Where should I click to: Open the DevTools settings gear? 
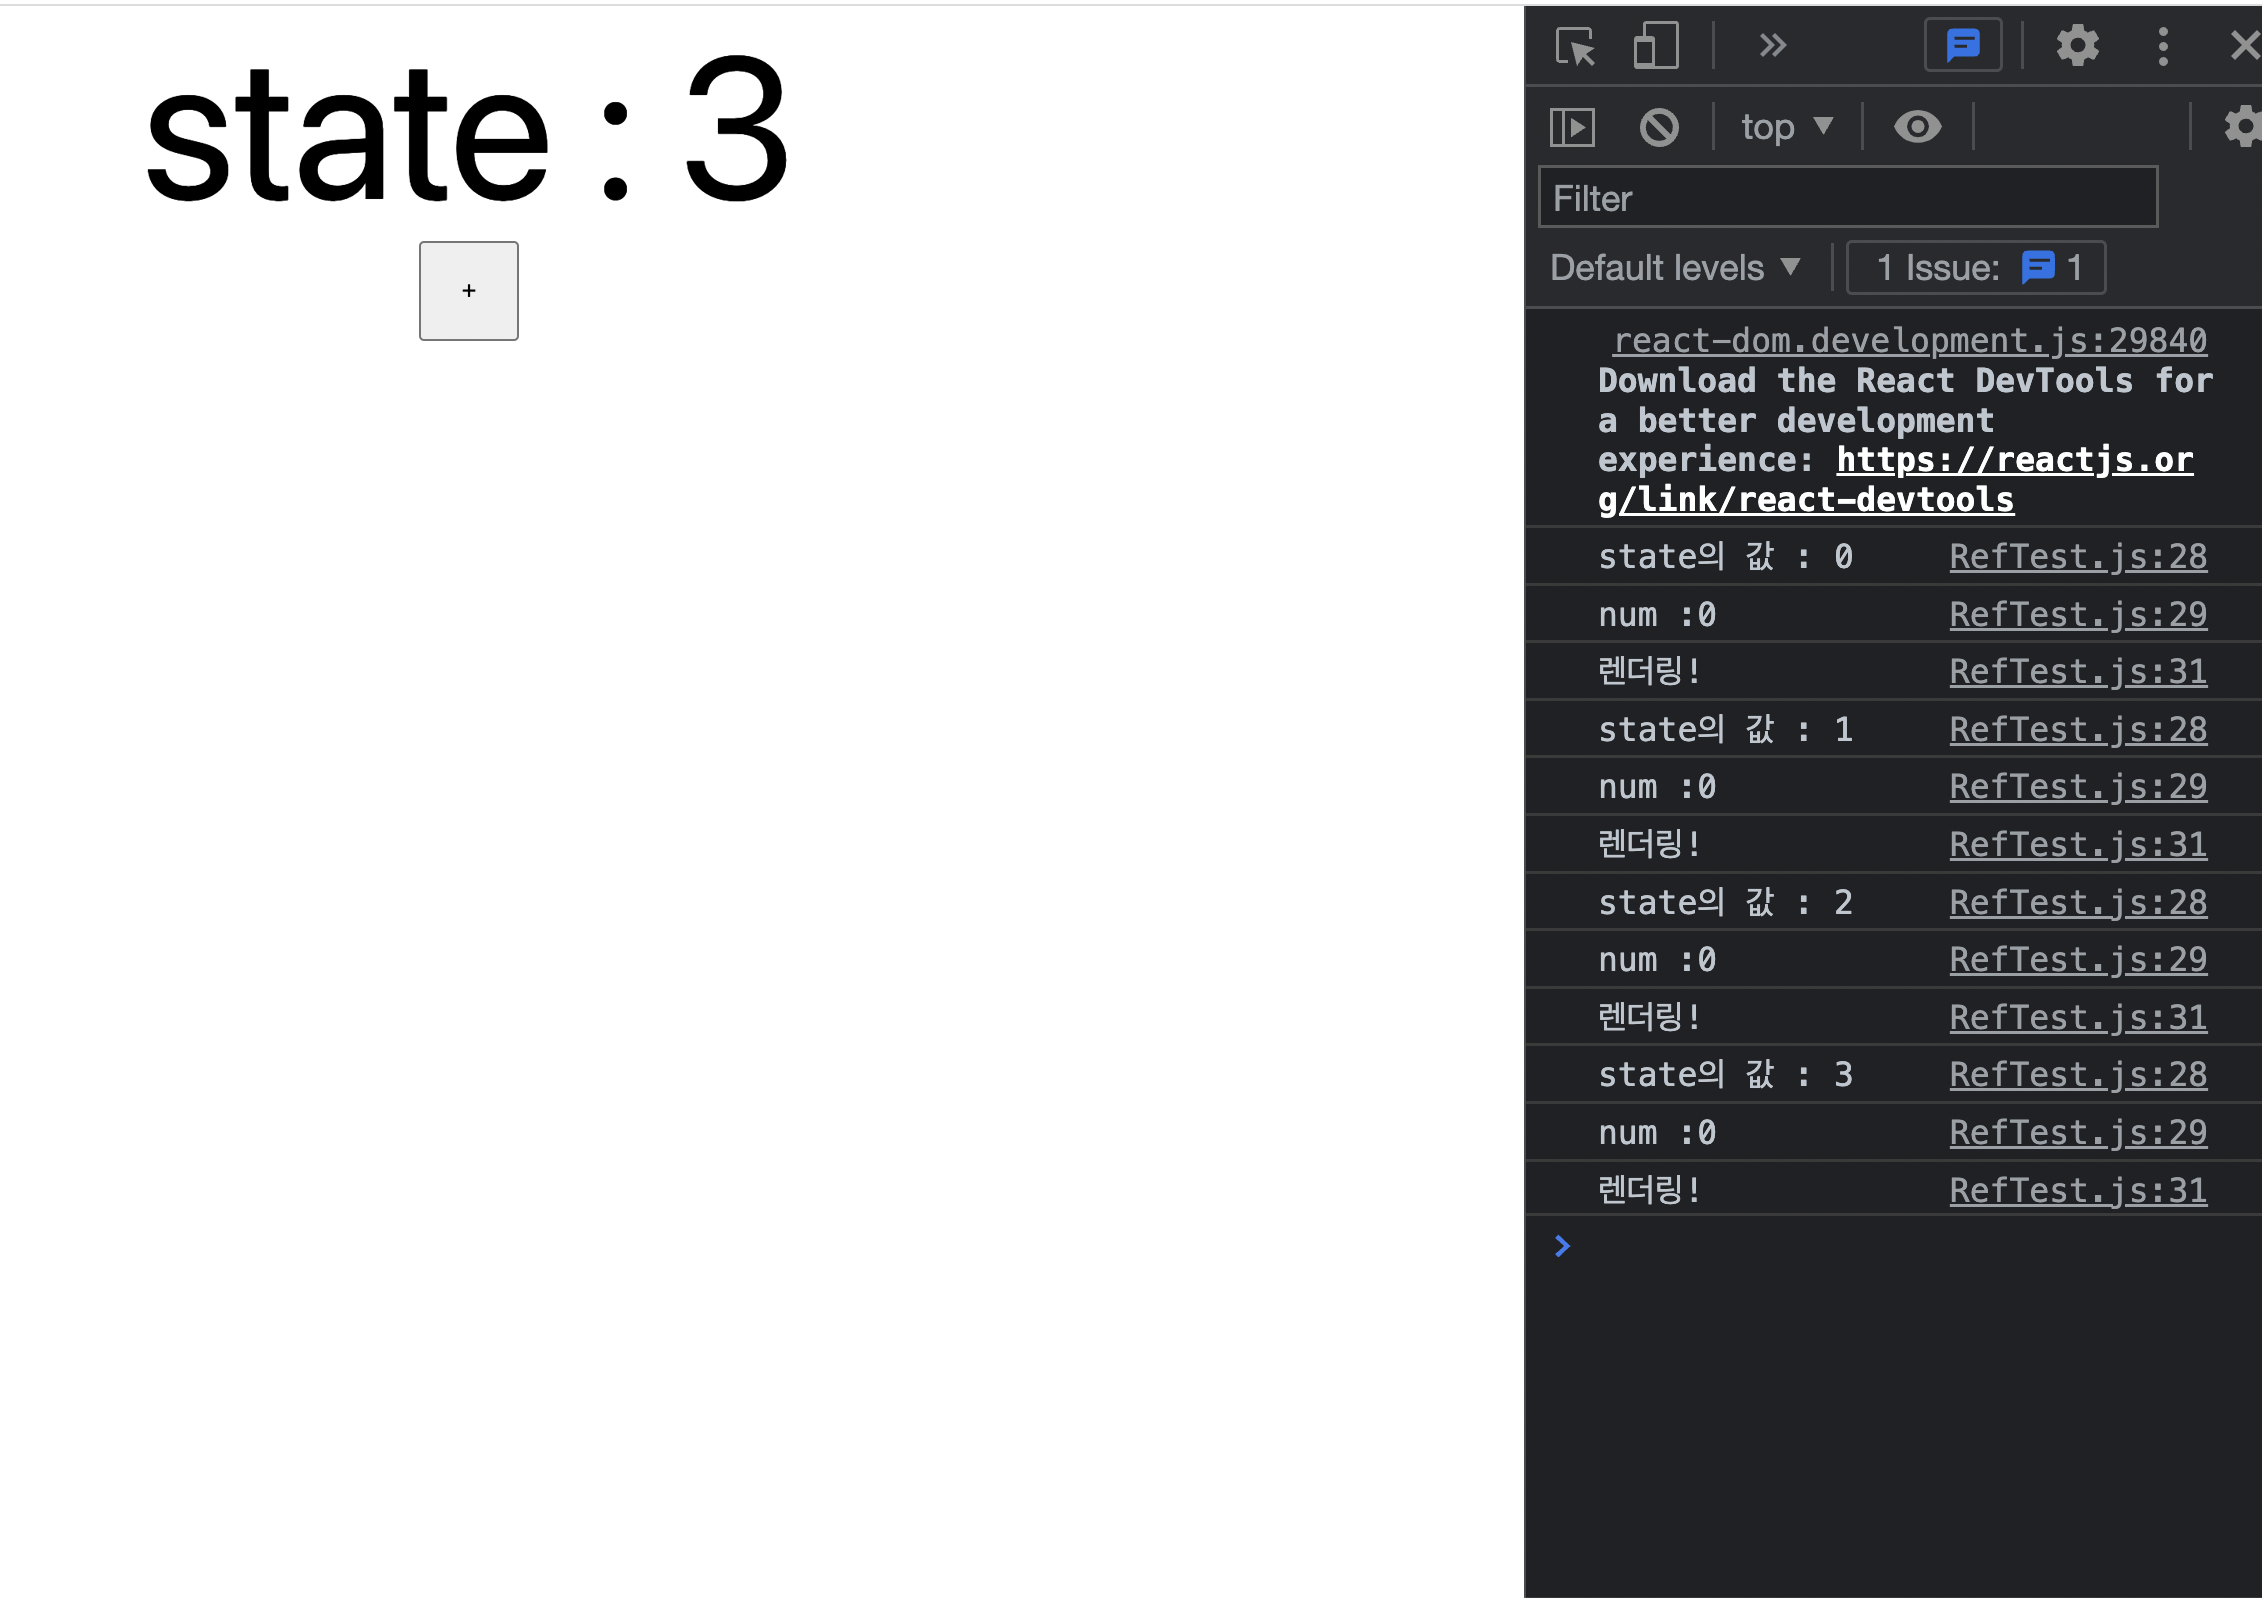click(2077, 46)
